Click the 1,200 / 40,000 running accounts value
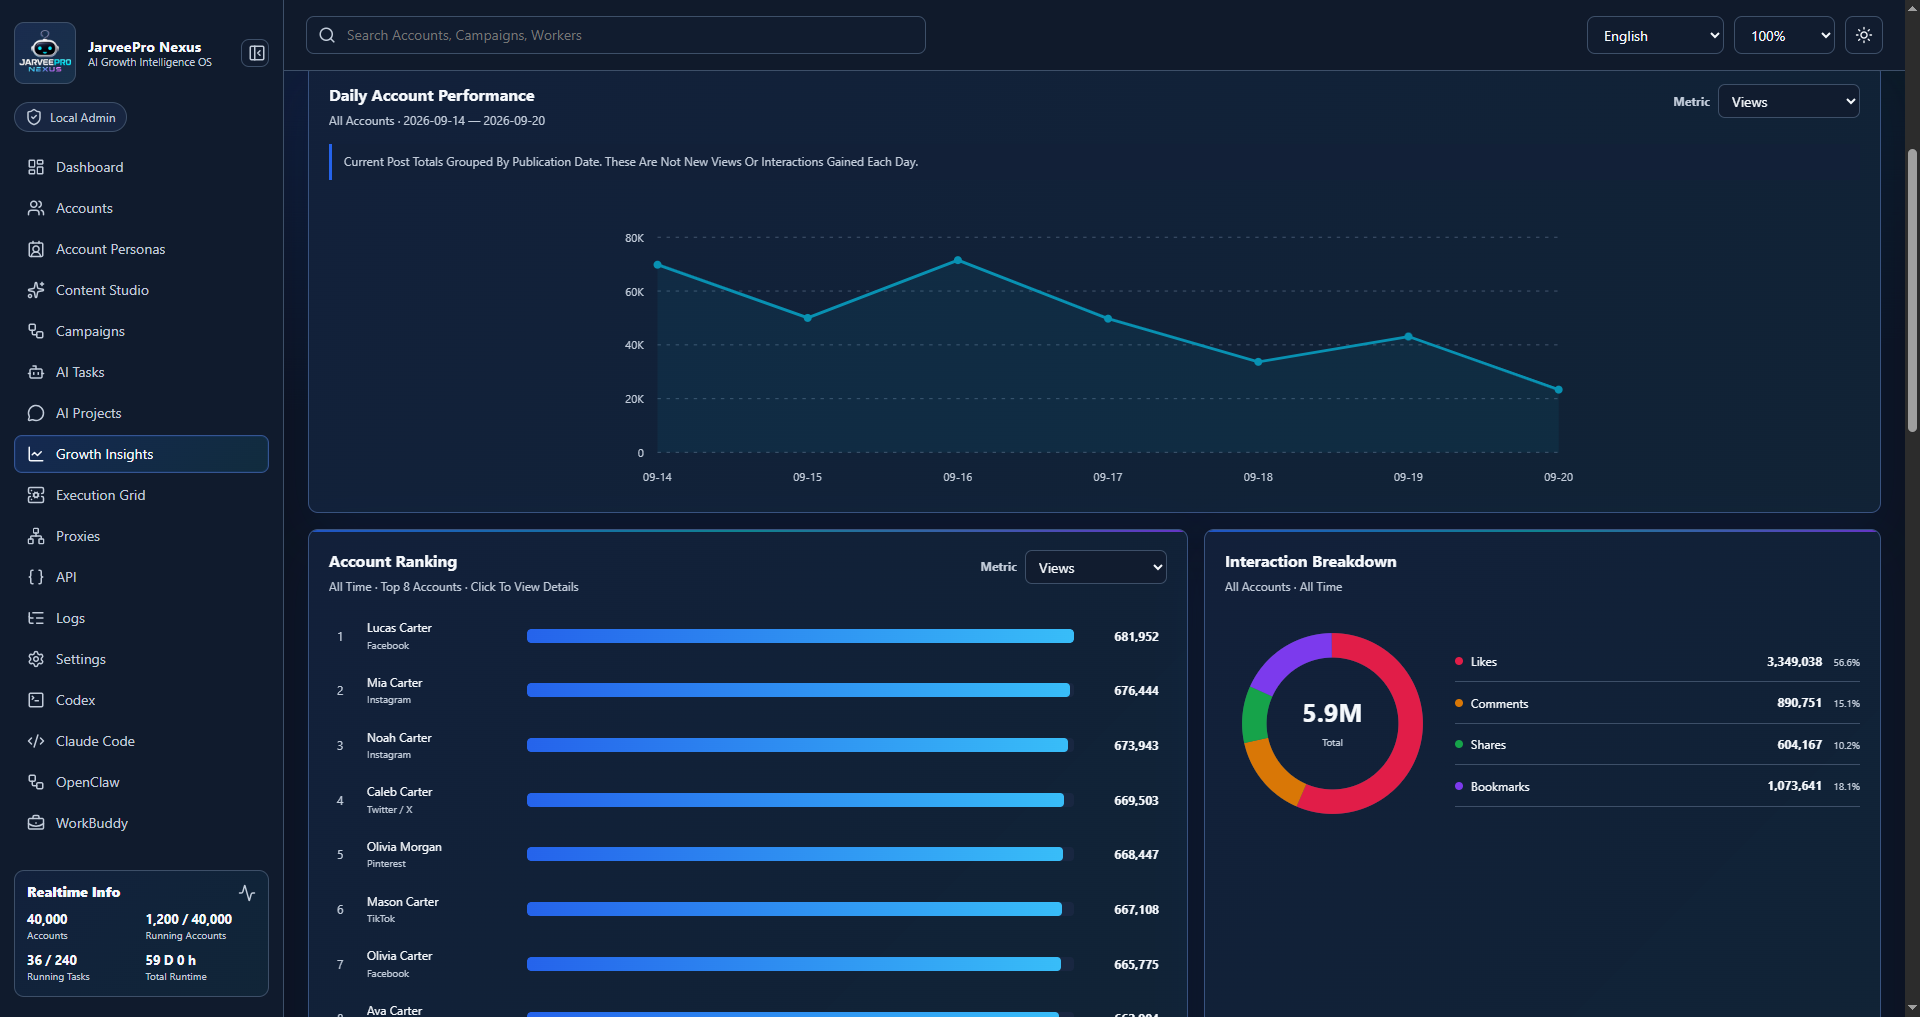This screenshot has height=1017, width=1920. (x=189, y=919)
